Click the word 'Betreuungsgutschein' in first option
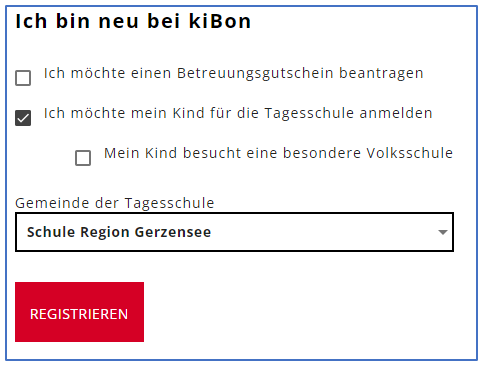Screen dimensions: 483x365 (255, 74)
